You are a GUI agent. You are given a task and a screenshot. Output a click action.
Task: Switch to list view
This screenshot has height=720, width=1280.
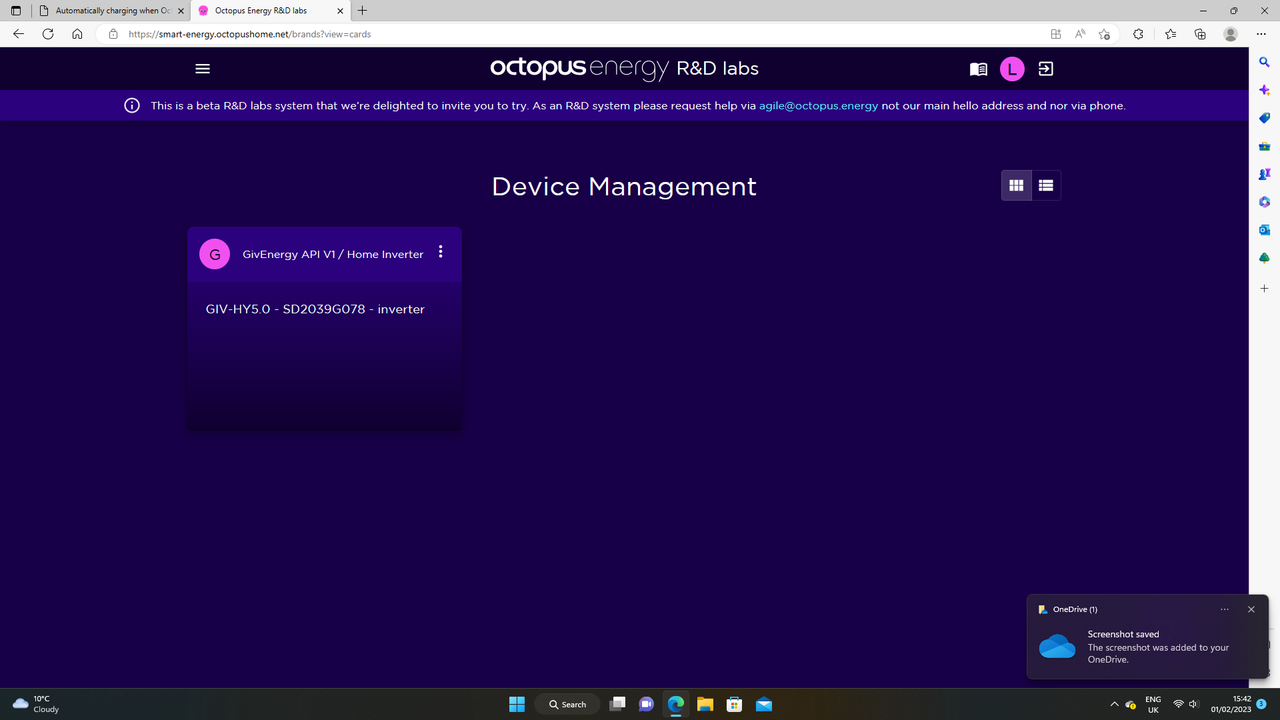(x=1046, y=185)
